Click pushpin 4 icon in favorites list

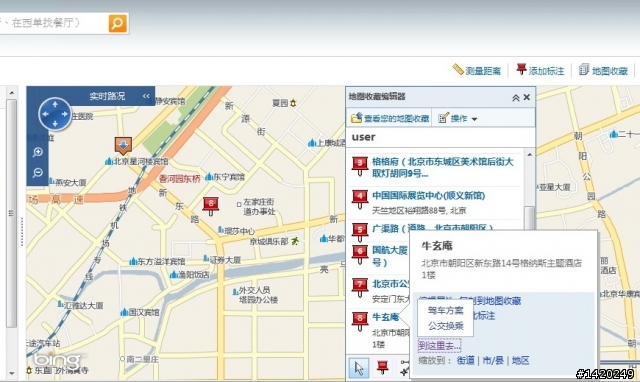click(360, 199)
